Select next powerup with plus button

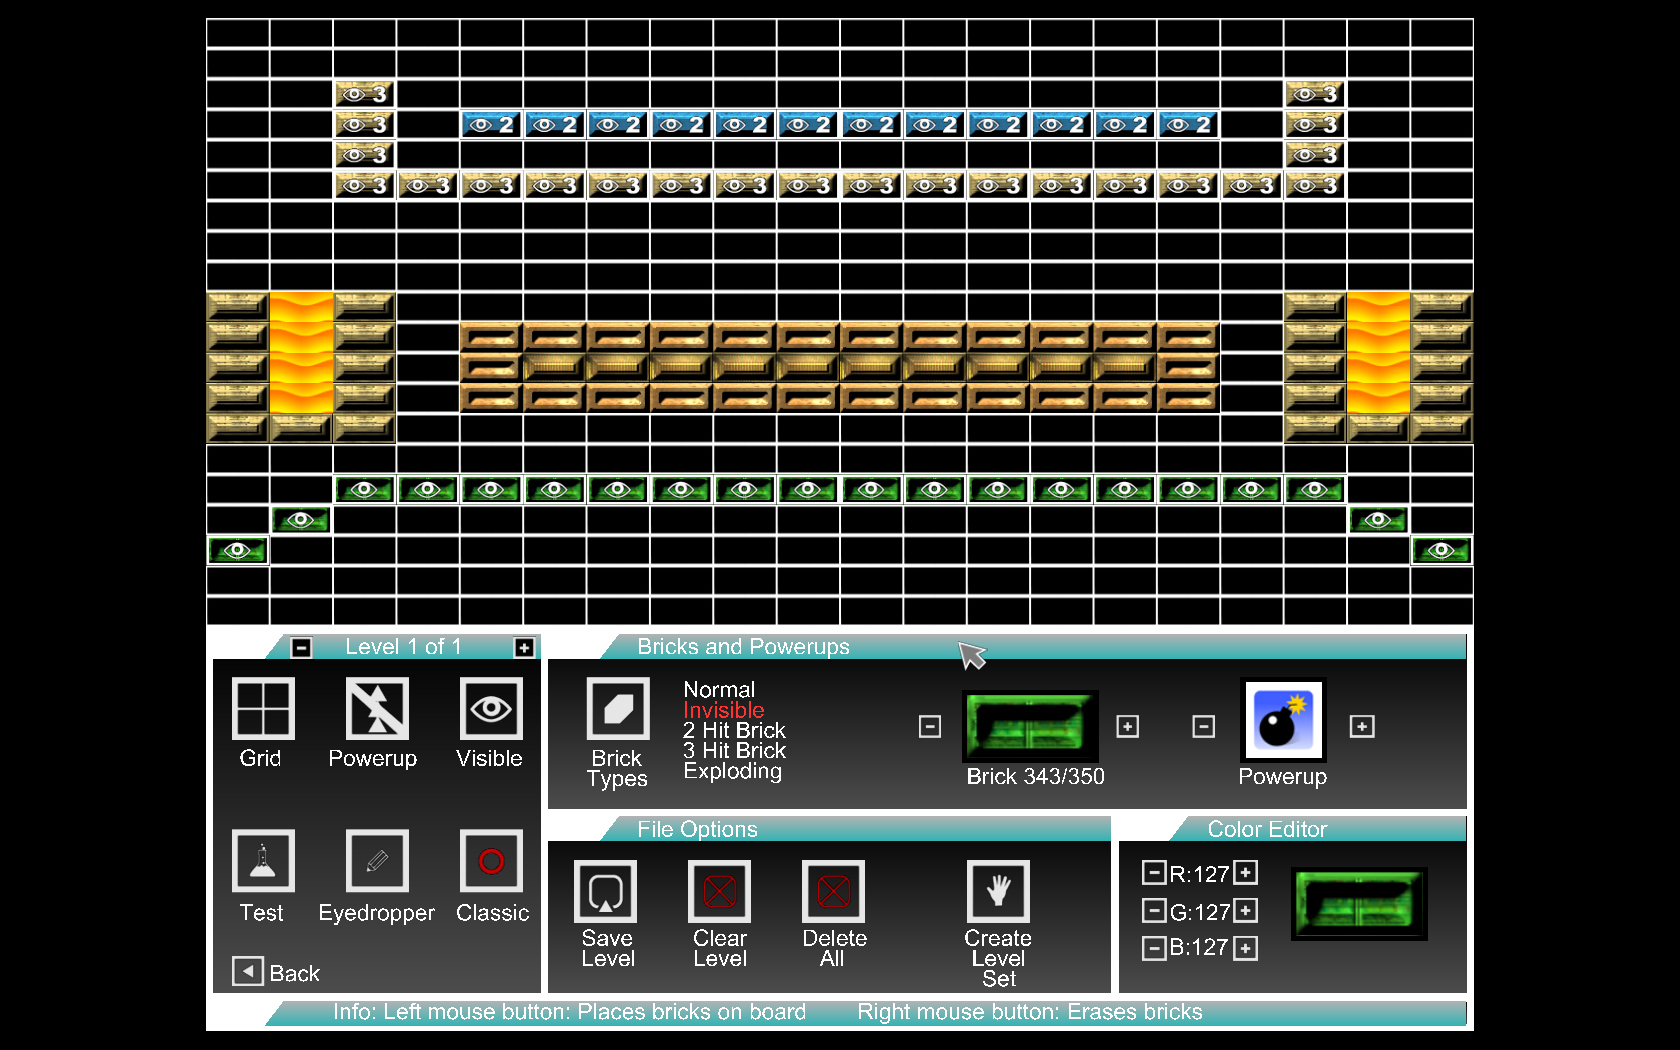(x=1362, y=727)
